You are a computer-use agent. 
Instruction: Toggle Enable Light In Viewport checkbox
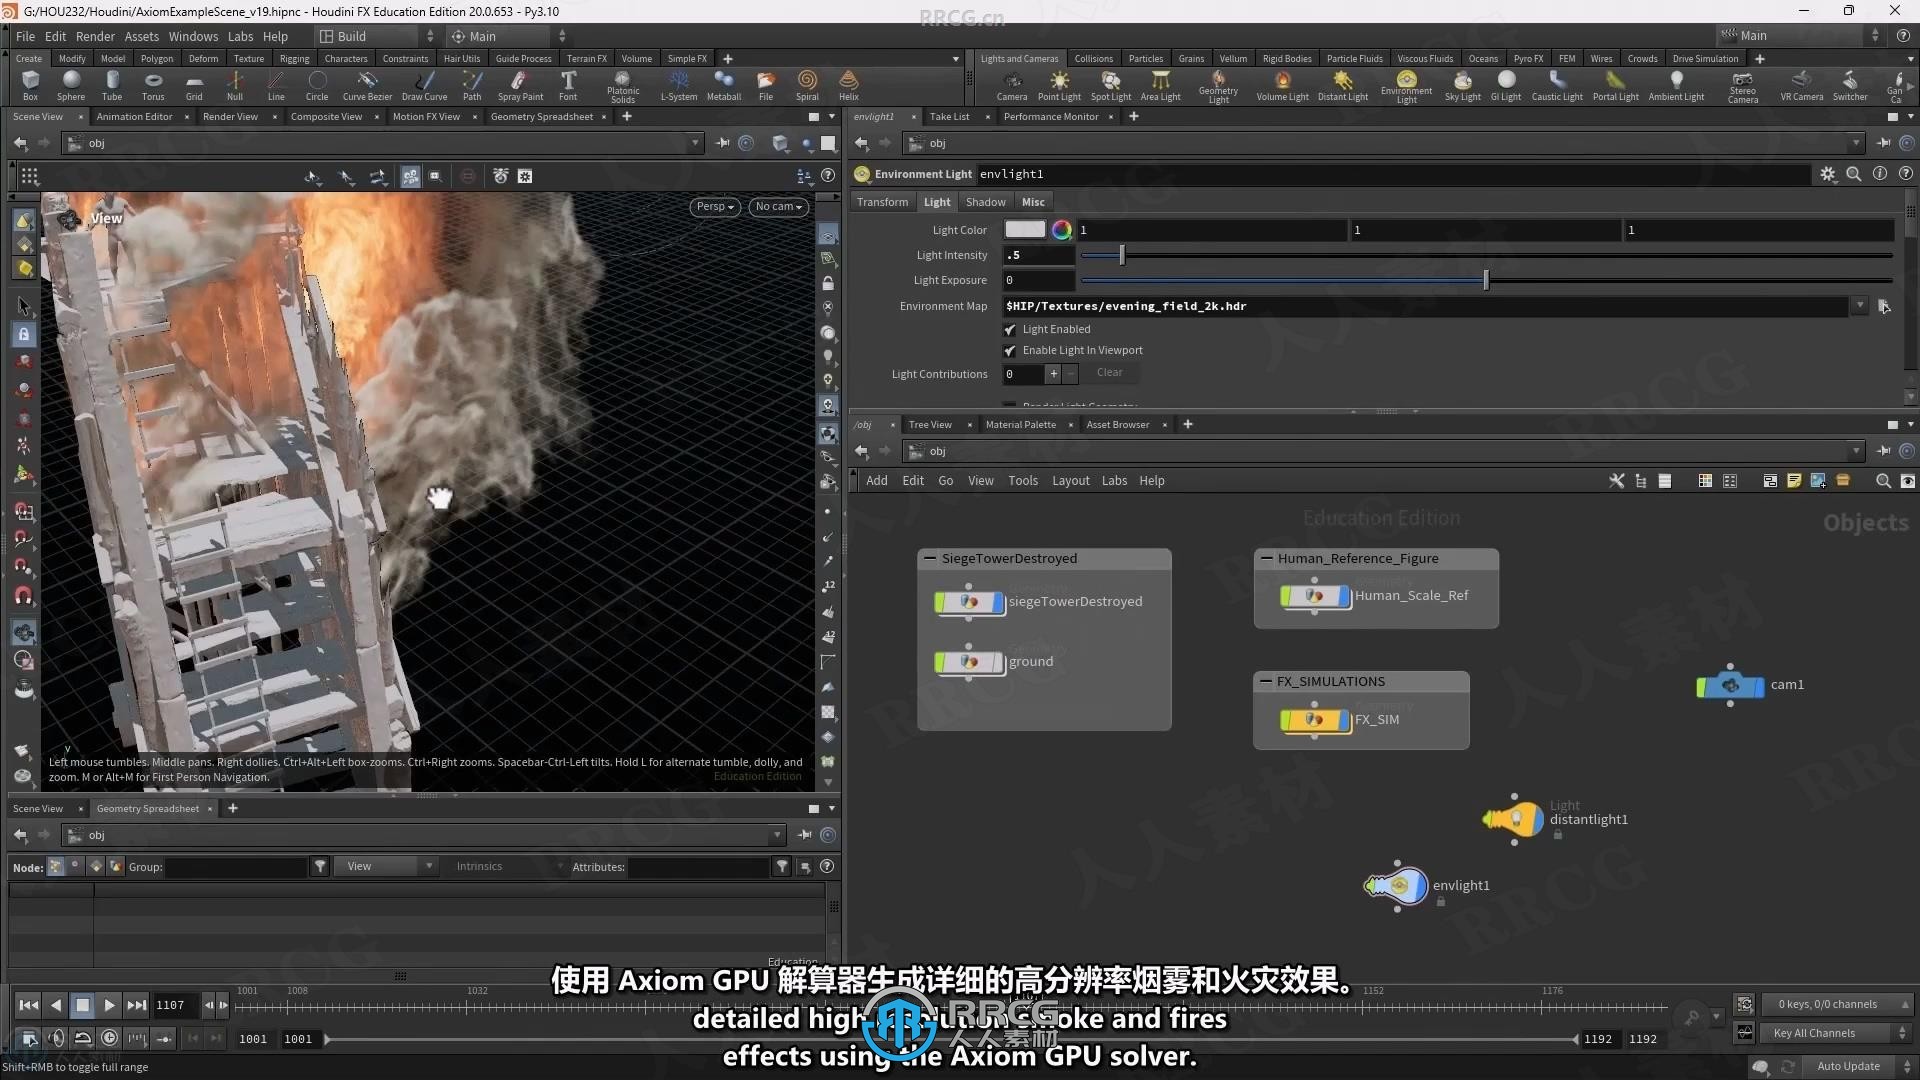[x=1010, y=351]
